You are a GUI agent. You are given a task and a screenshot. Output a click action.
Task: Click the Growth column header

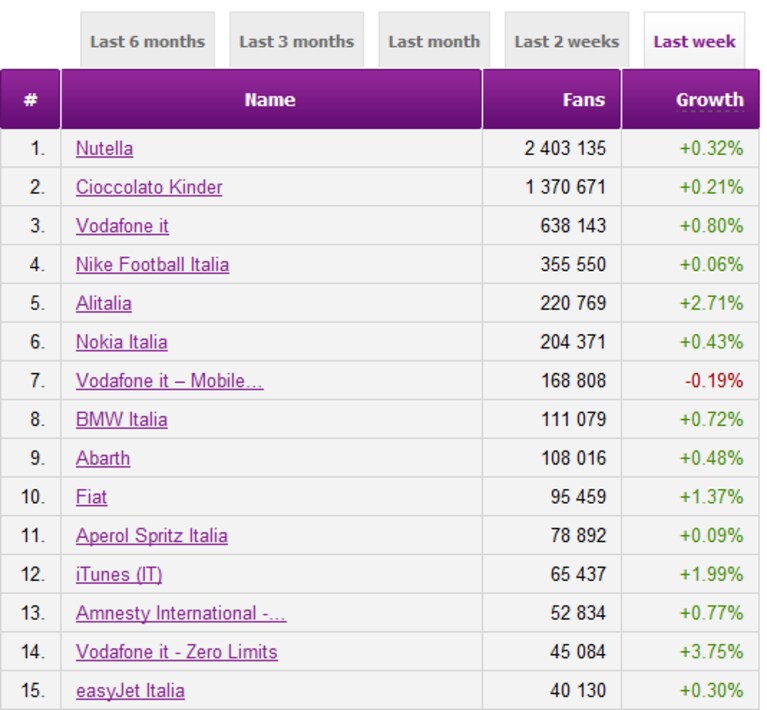[x=690, y=99]
